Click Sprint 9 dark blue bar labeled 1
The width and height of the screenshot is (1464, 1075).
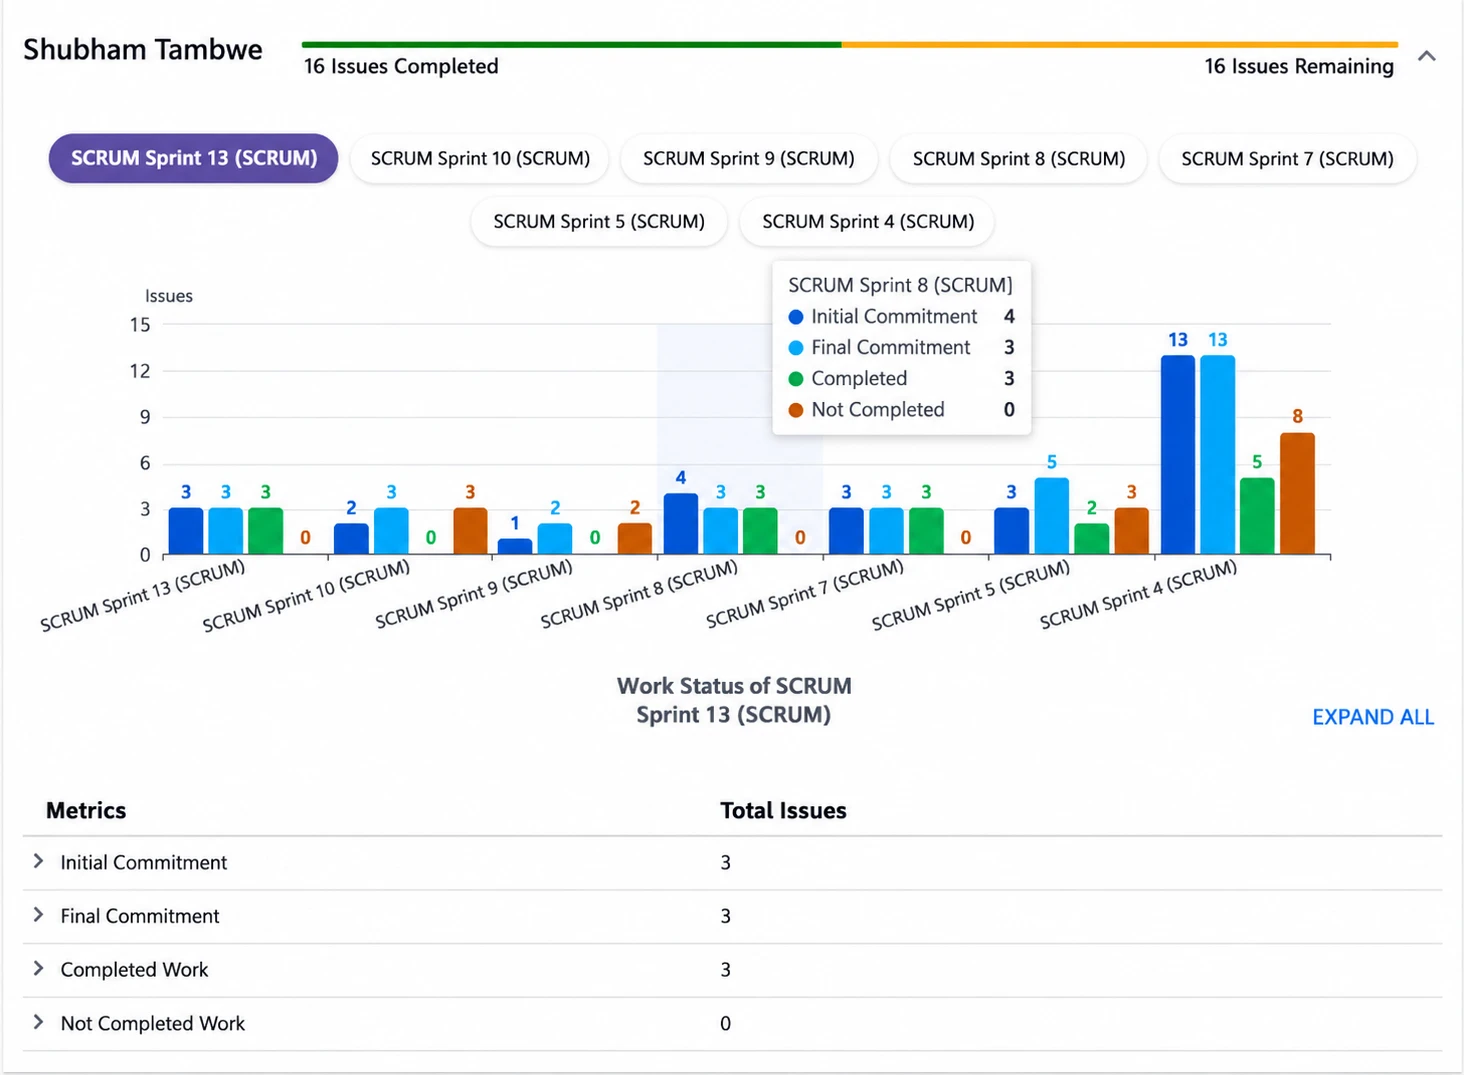point(515,547)
